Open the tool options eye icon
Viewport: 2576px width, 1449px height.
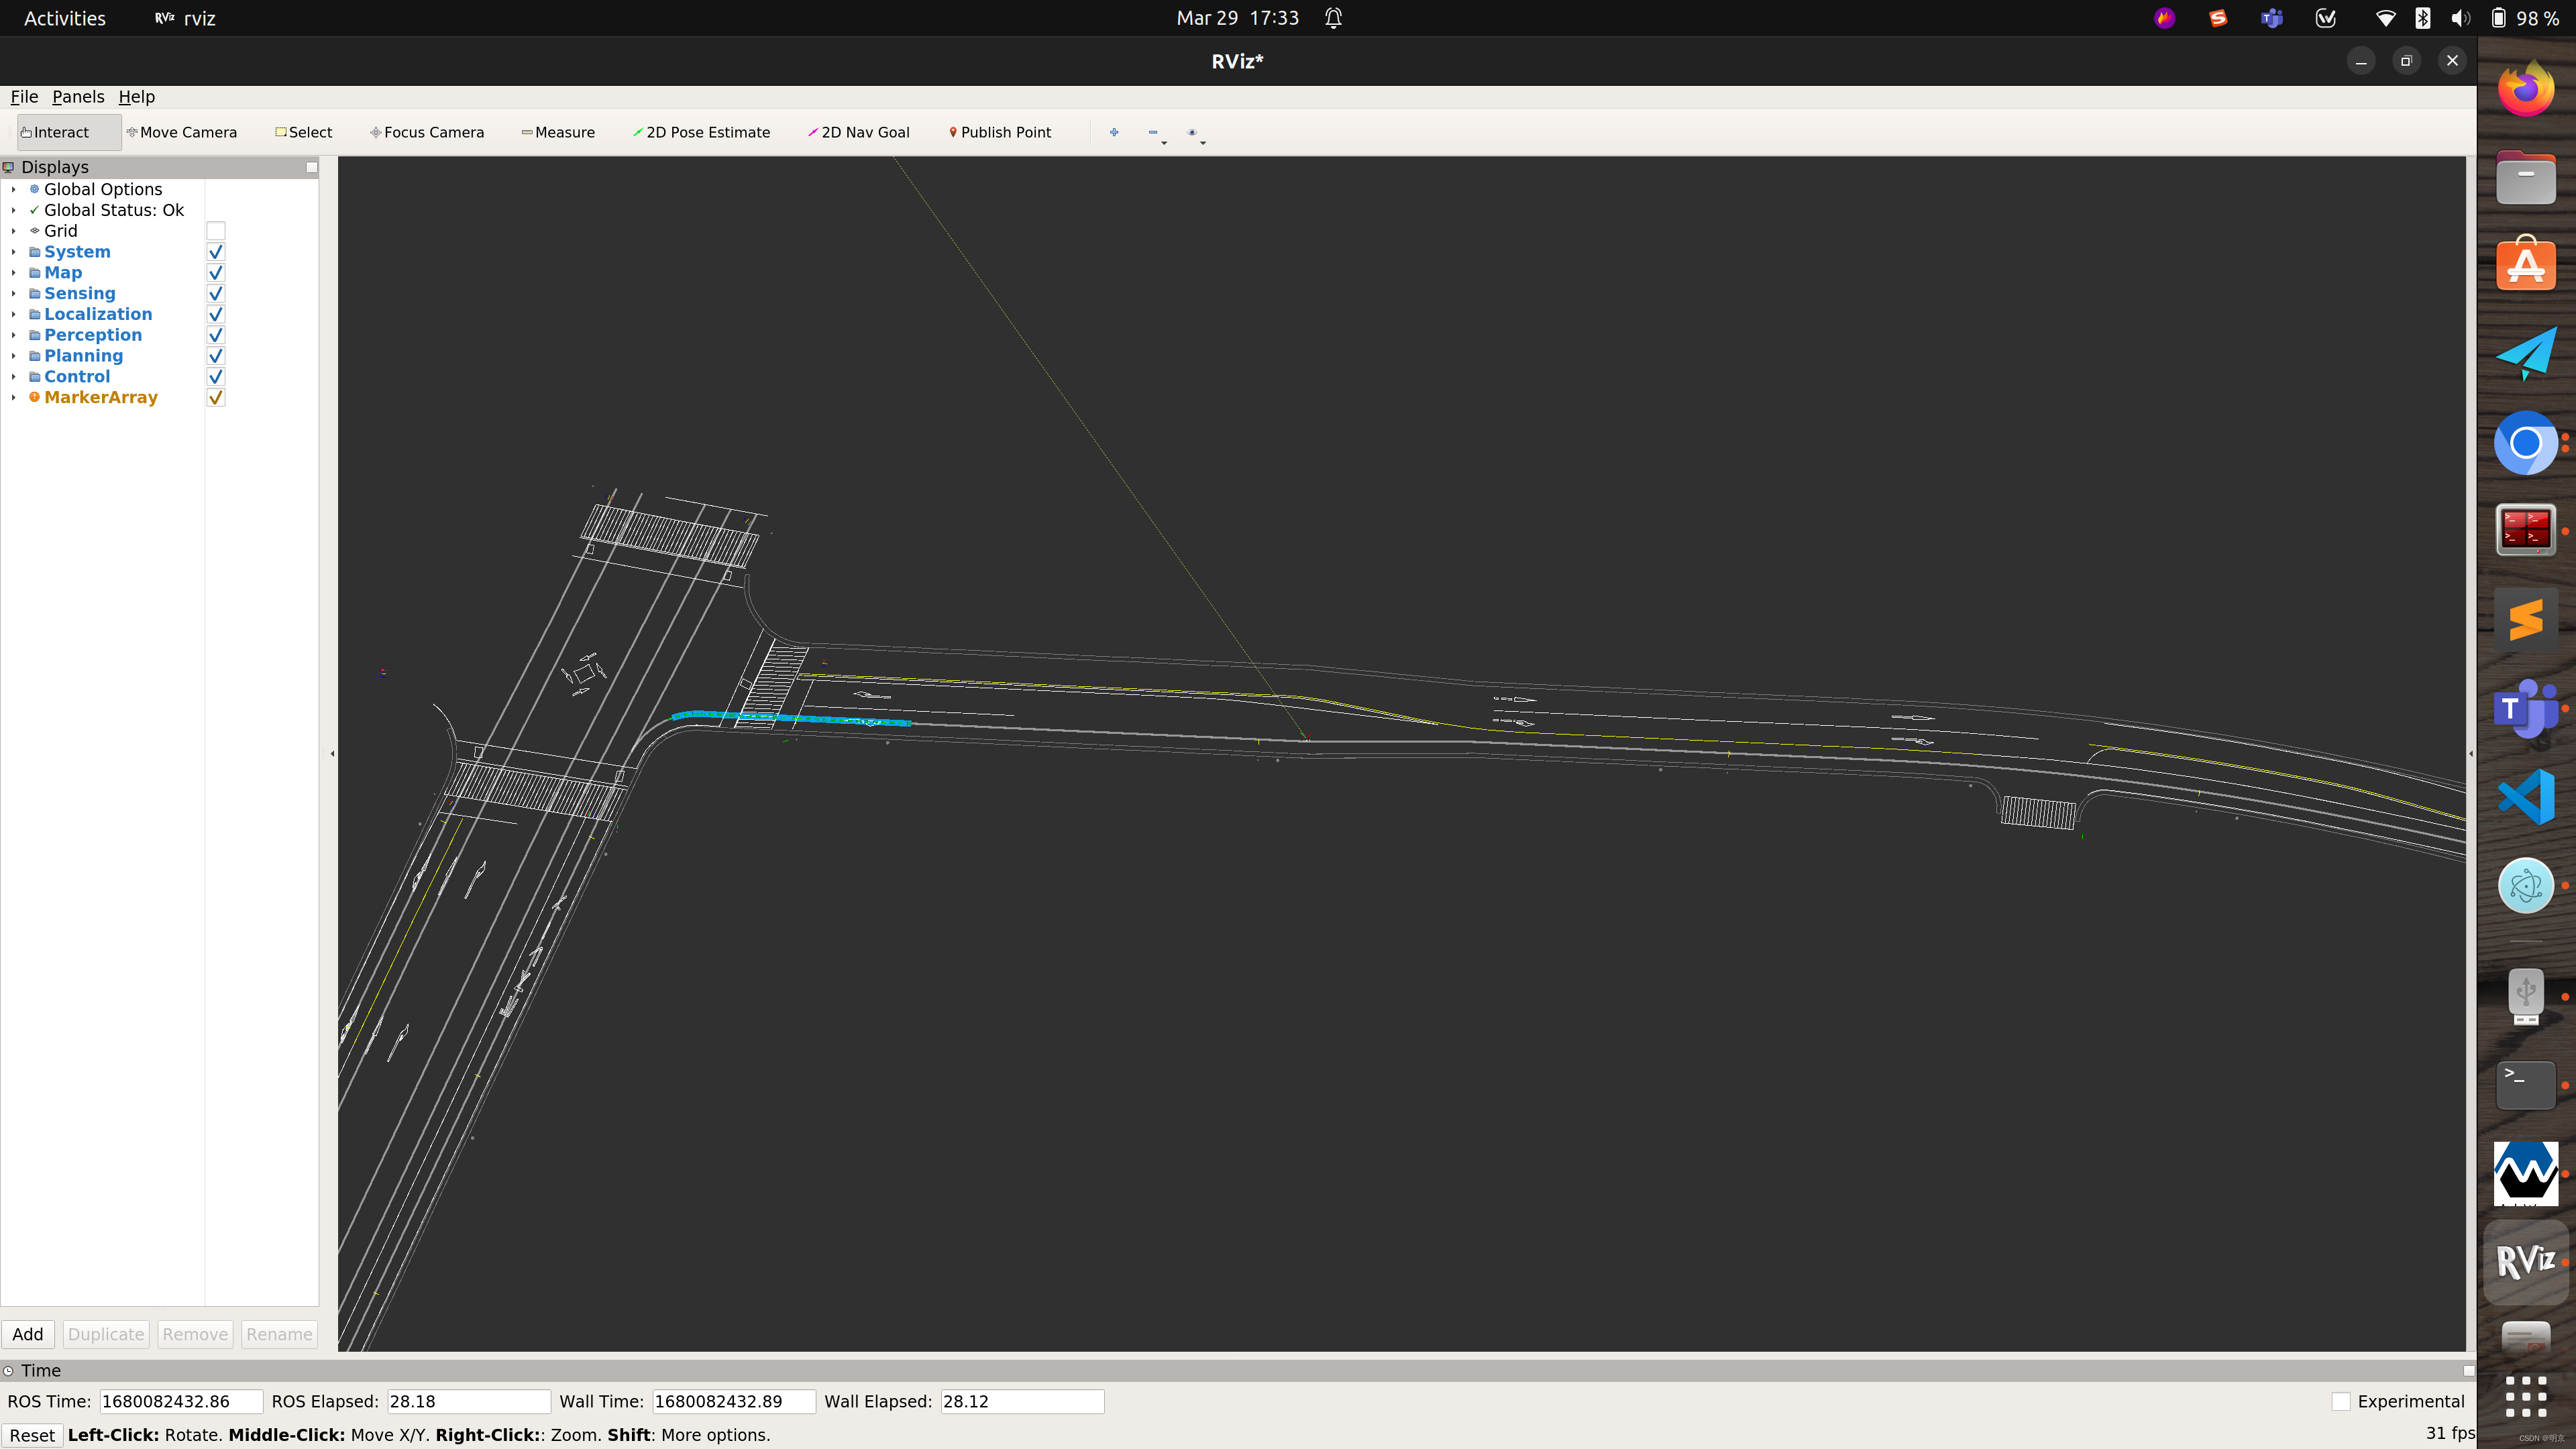point(1192,132)
